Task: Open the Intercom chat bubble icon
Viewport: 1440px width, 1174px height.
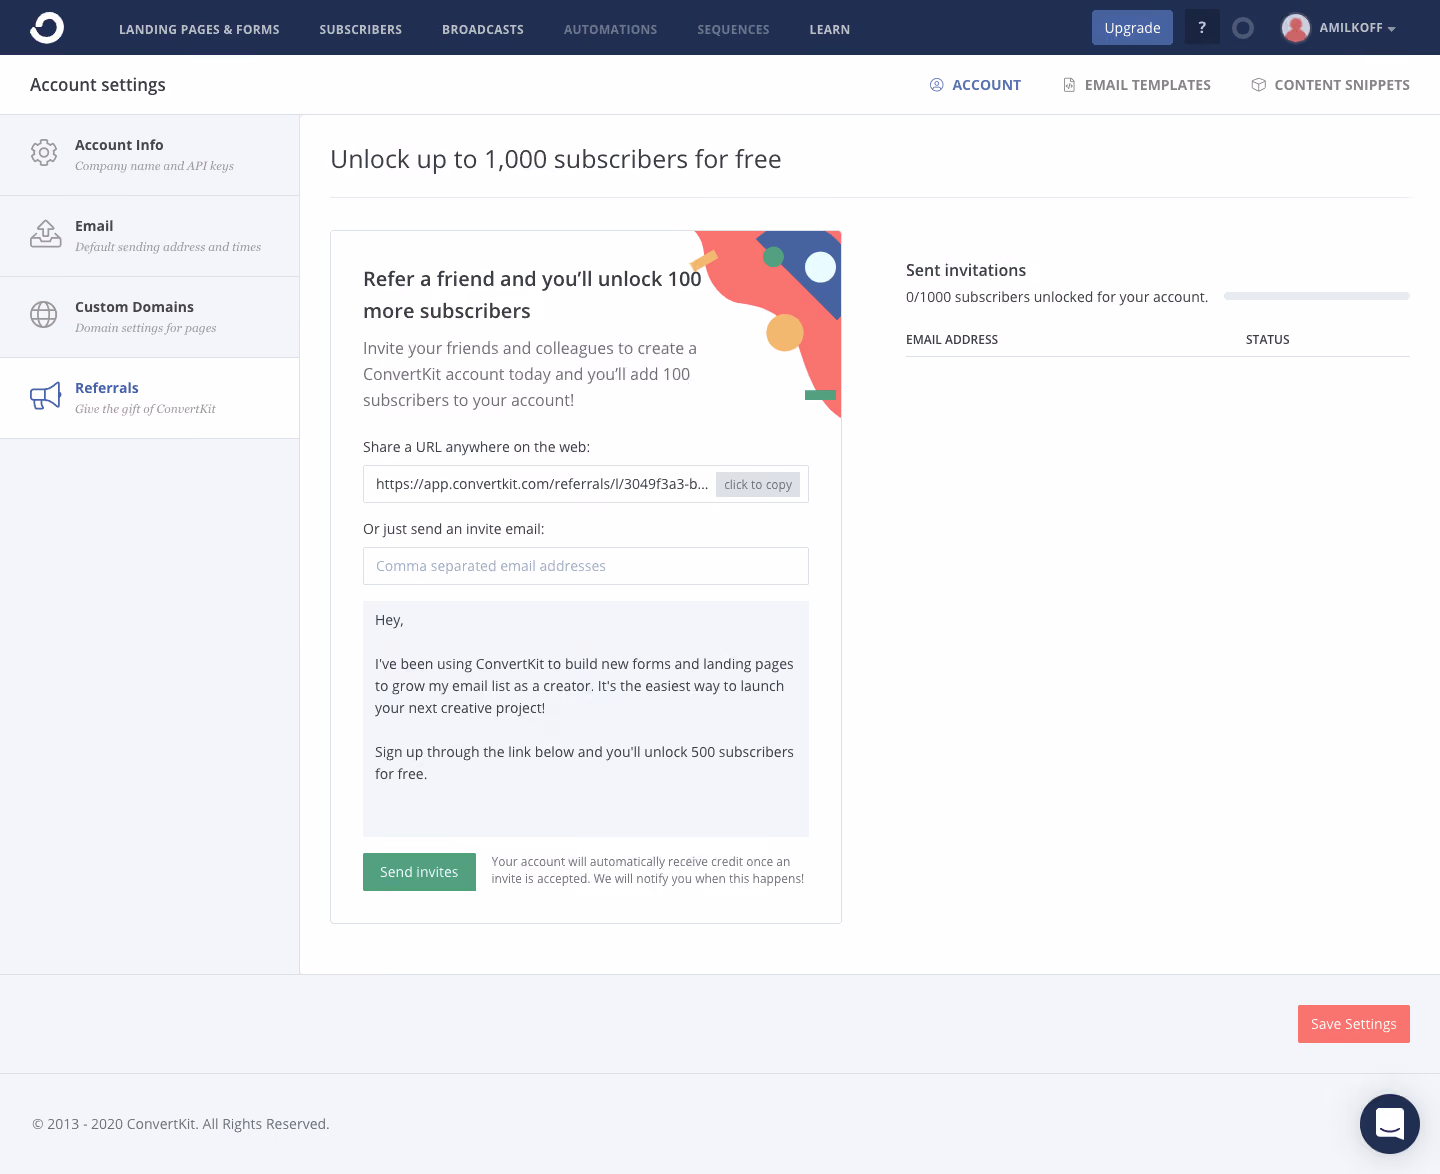Action: (x=1390, y=1124)
